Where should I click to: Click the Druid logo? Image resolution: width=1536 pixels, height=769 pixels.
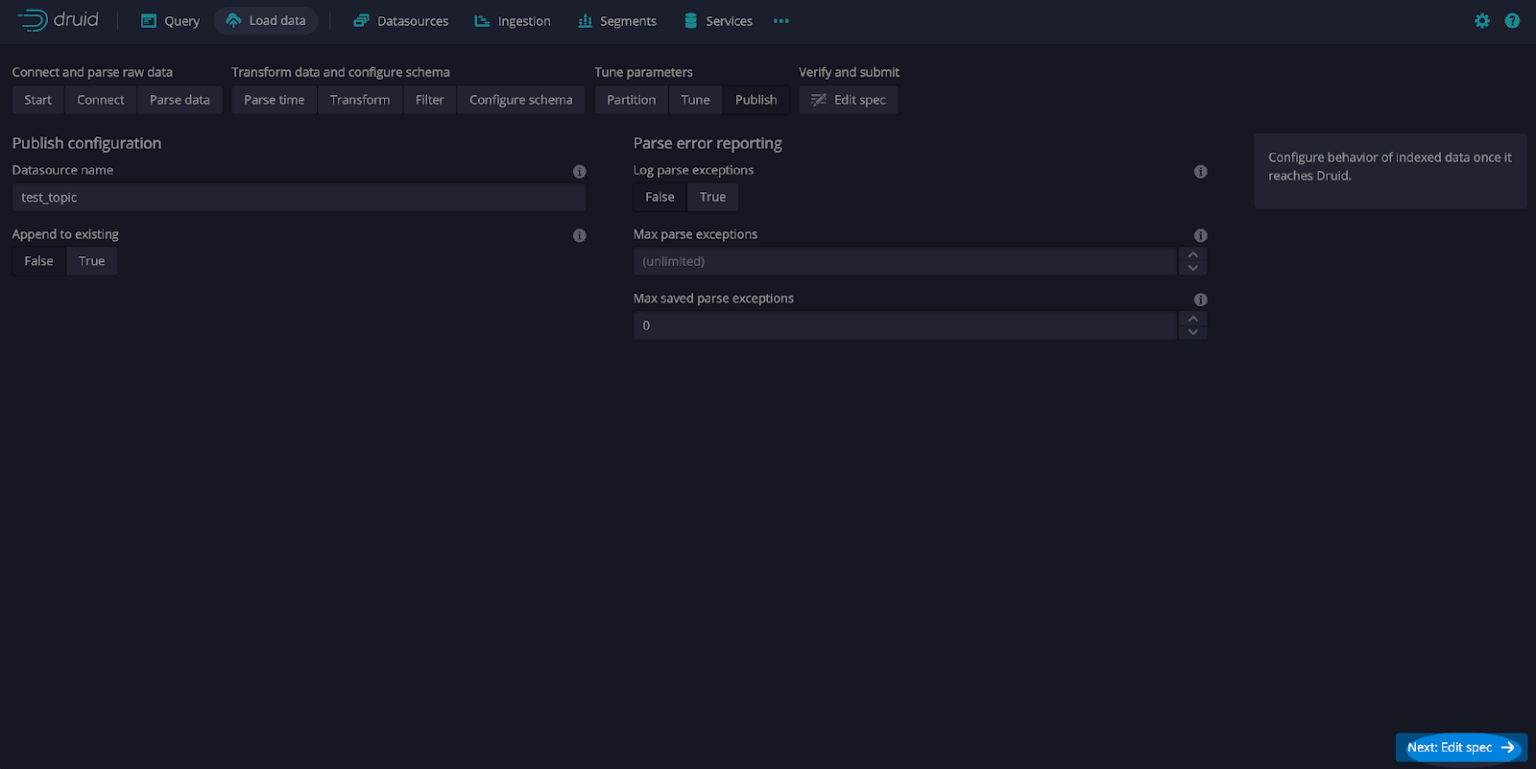point(58,20)
